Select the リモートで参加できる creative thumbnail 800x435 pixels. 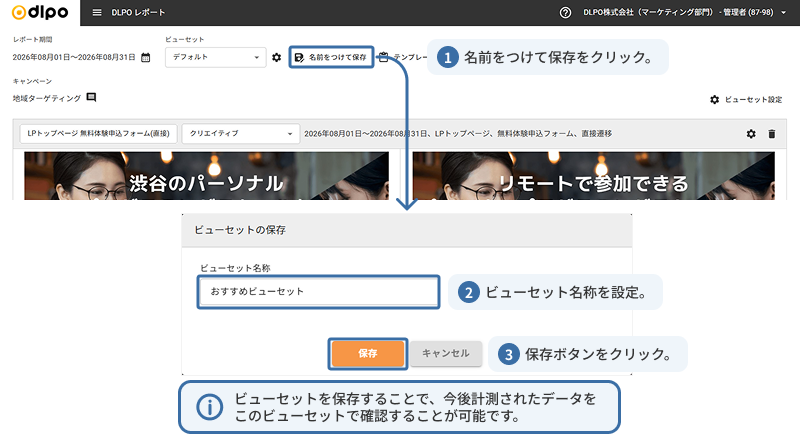pos(593,175)
